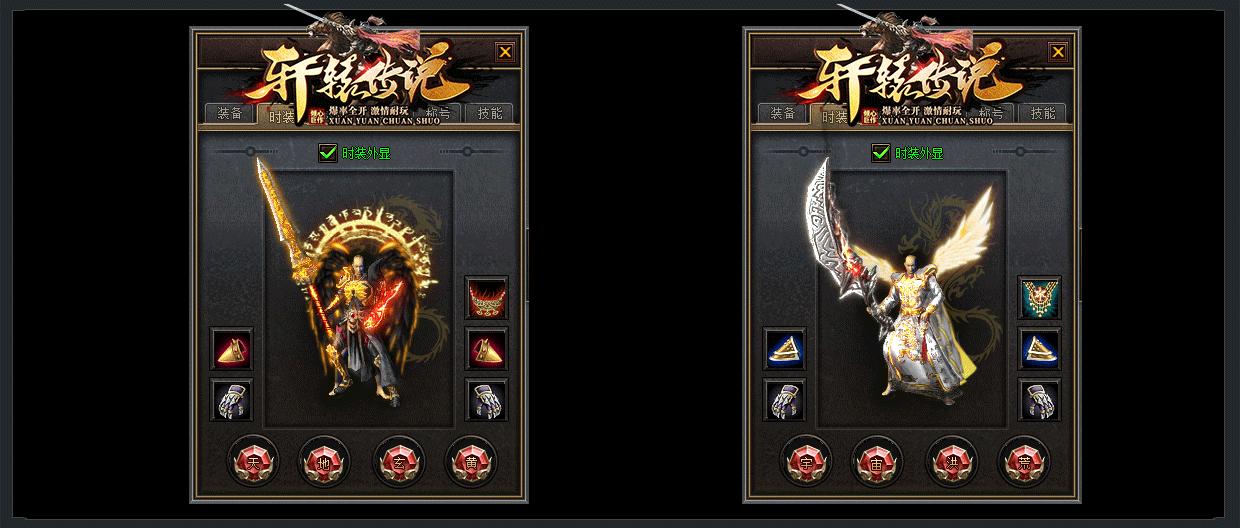Select the teal medallion slot beside winged character

(x=1039, y=297)
